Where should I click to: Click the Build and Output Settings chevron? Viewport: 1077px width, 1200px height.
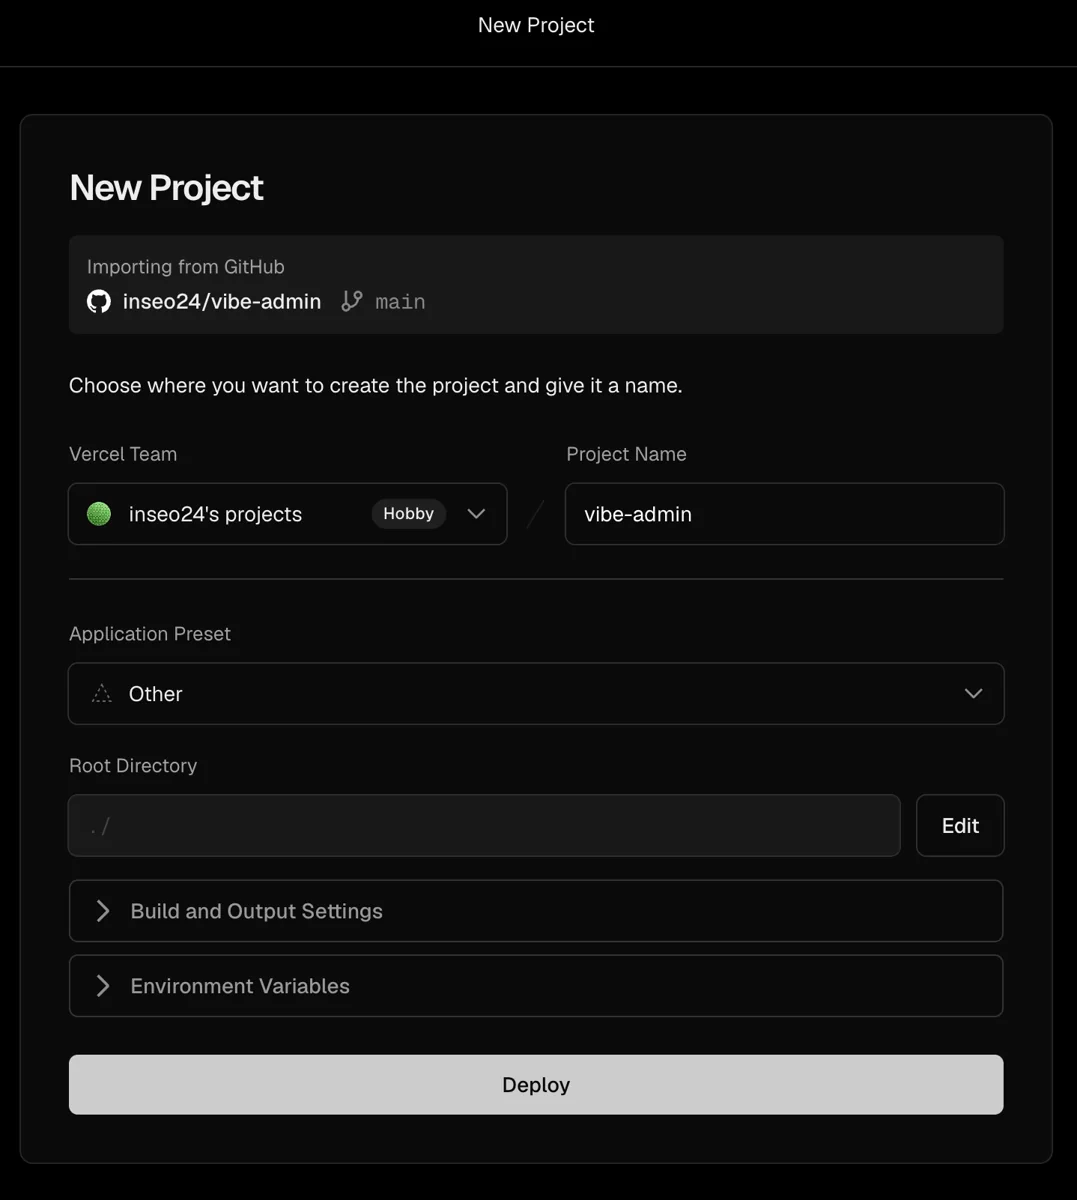pyautogui.click(x=103, y=911)
